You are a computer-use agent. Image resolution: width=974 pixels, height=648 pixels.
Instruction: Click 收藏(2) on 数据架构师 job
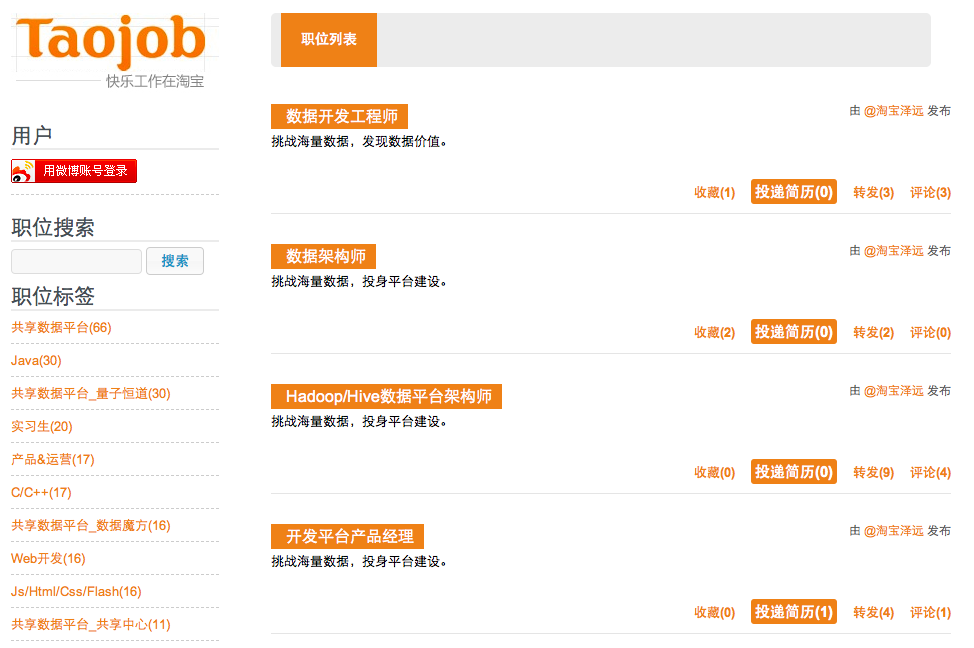coord(714,332)
